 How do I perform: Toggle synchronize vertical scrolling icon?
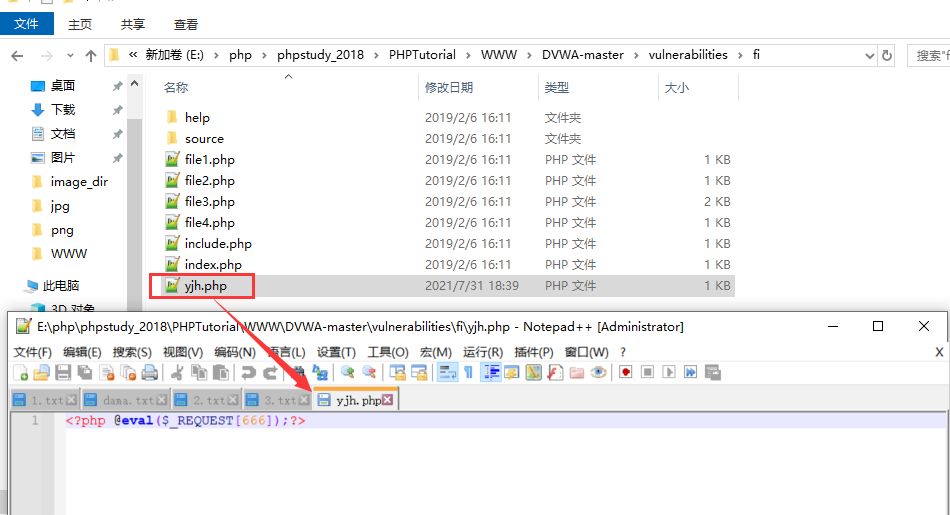tap(397, 373)
